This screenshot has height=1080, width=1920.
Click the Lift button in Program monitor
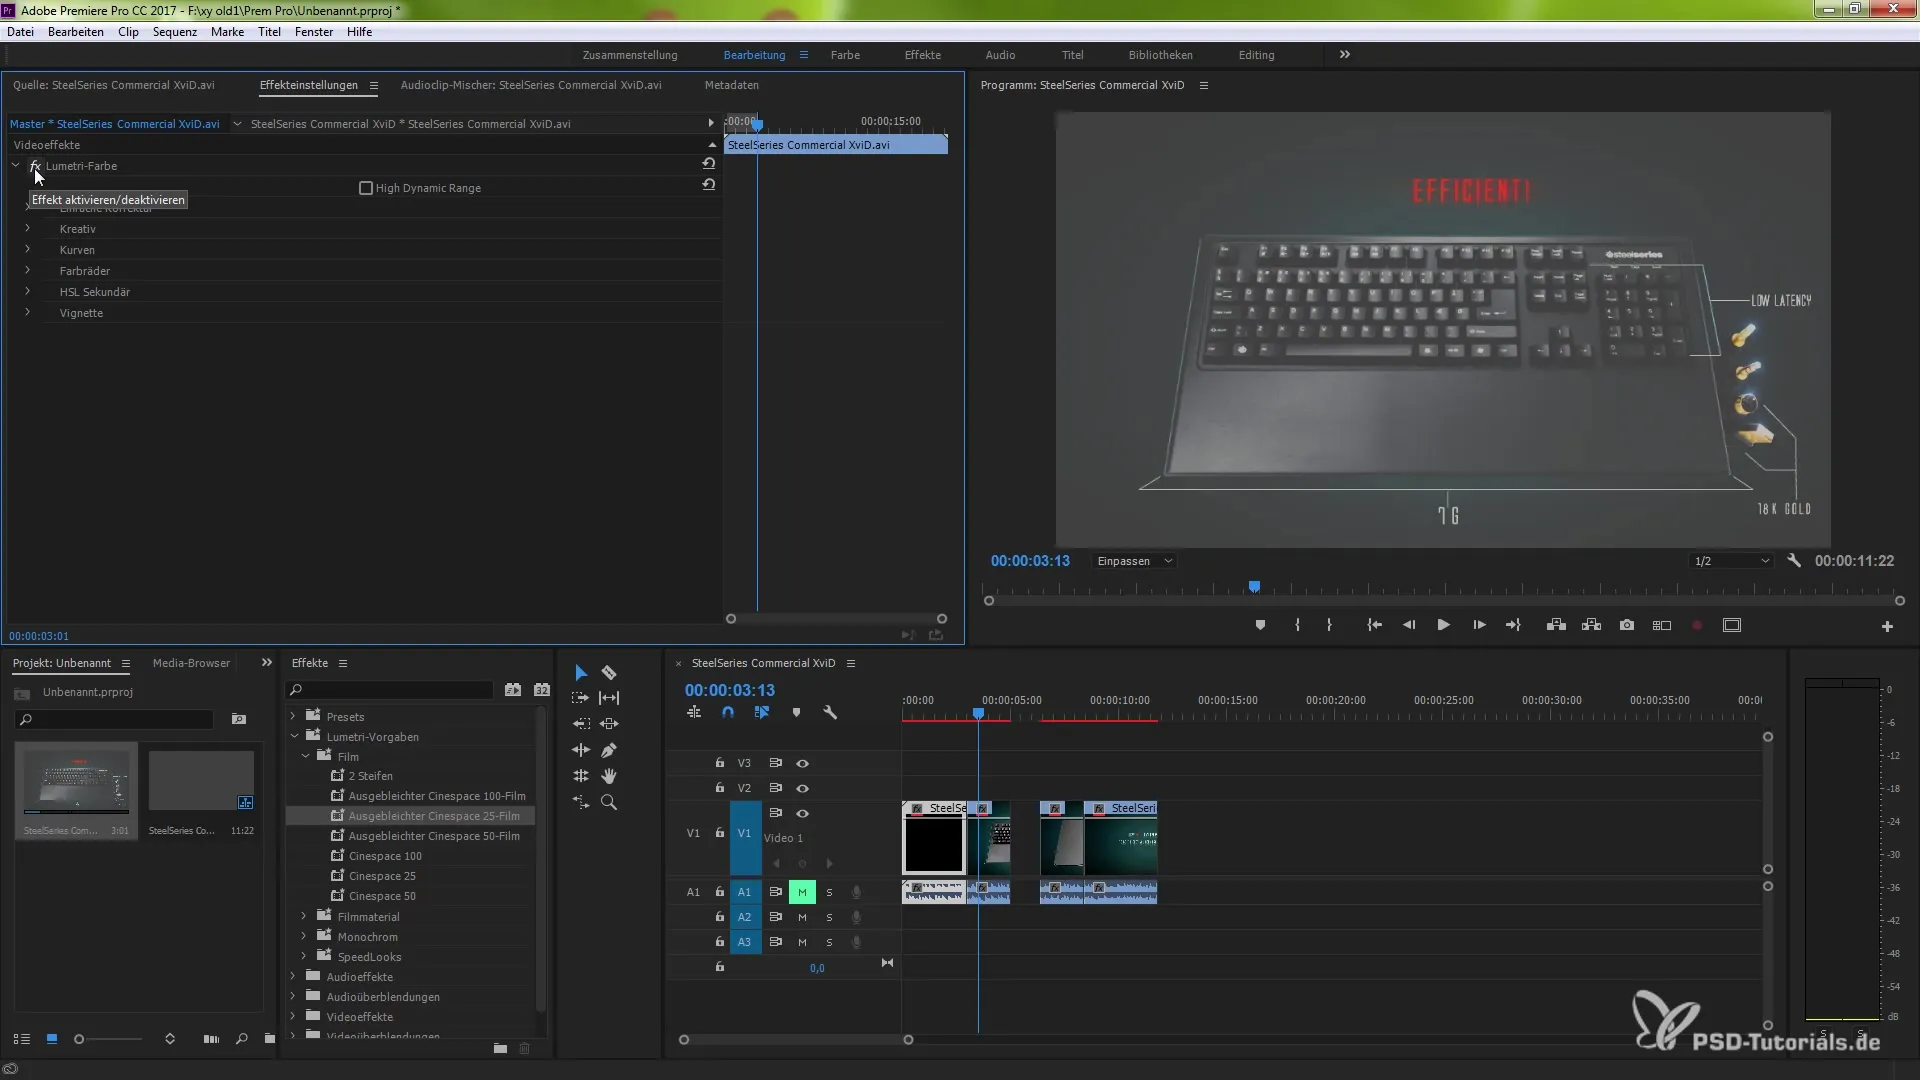click(1556, 625)
